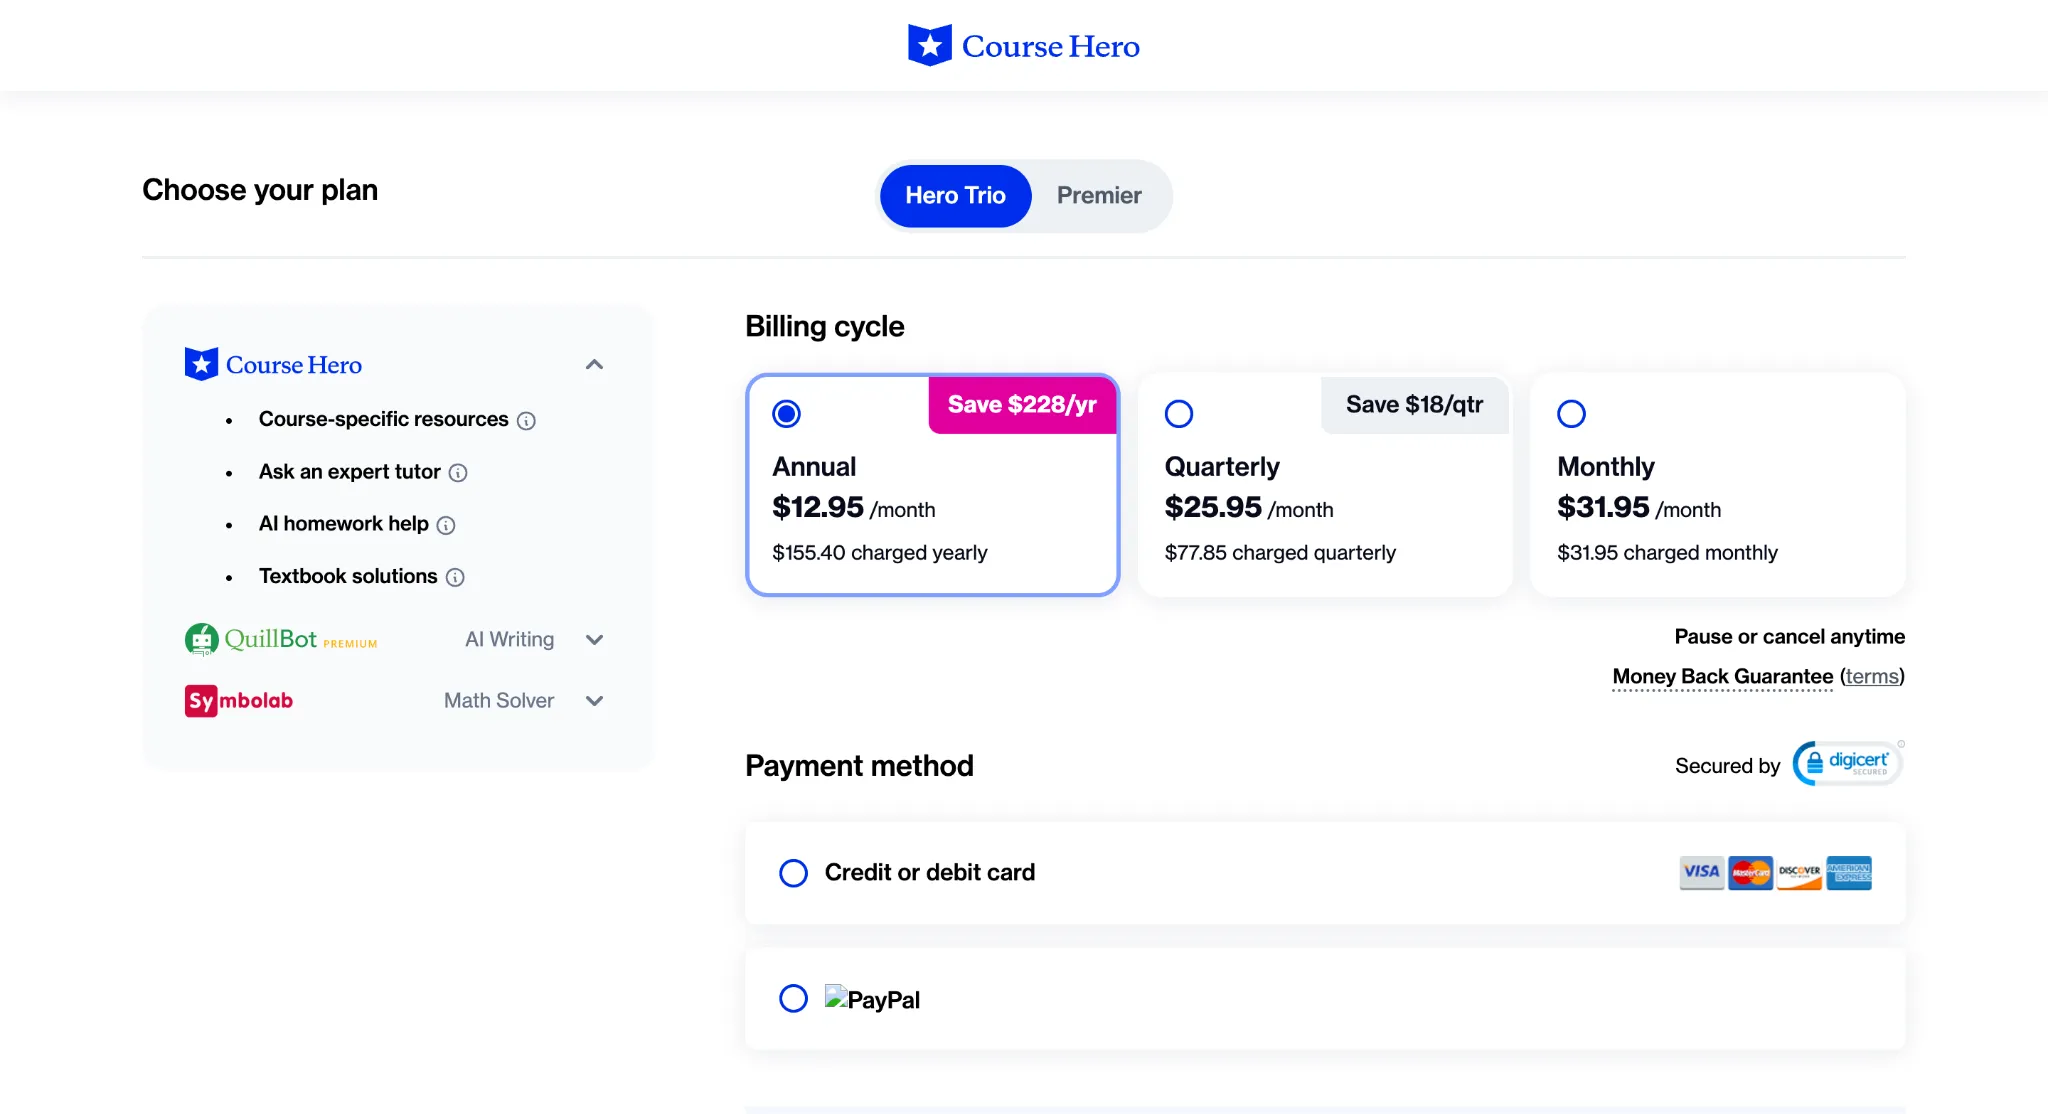Click the QuillBot Premium logo
The height and width of the screenshot is (1114, 2048).
click(x=281, y=639)
